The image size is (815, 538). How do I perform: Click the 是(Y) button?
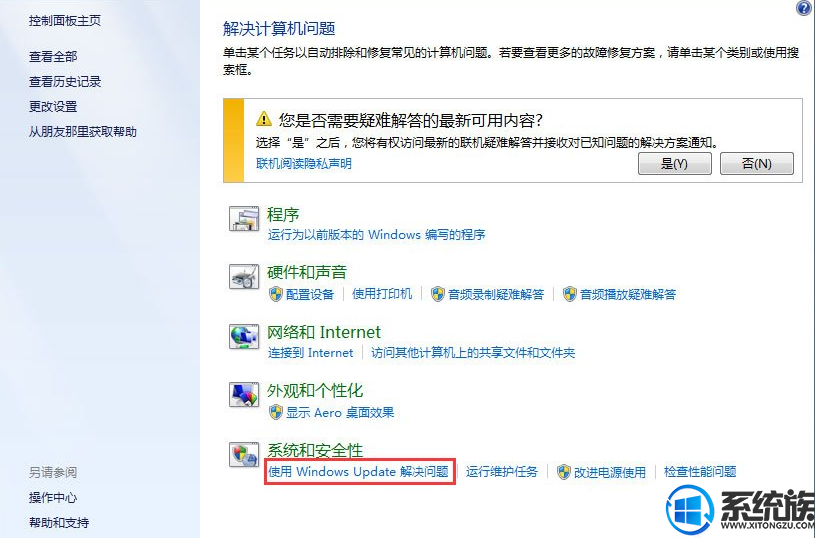pos(675,164)
